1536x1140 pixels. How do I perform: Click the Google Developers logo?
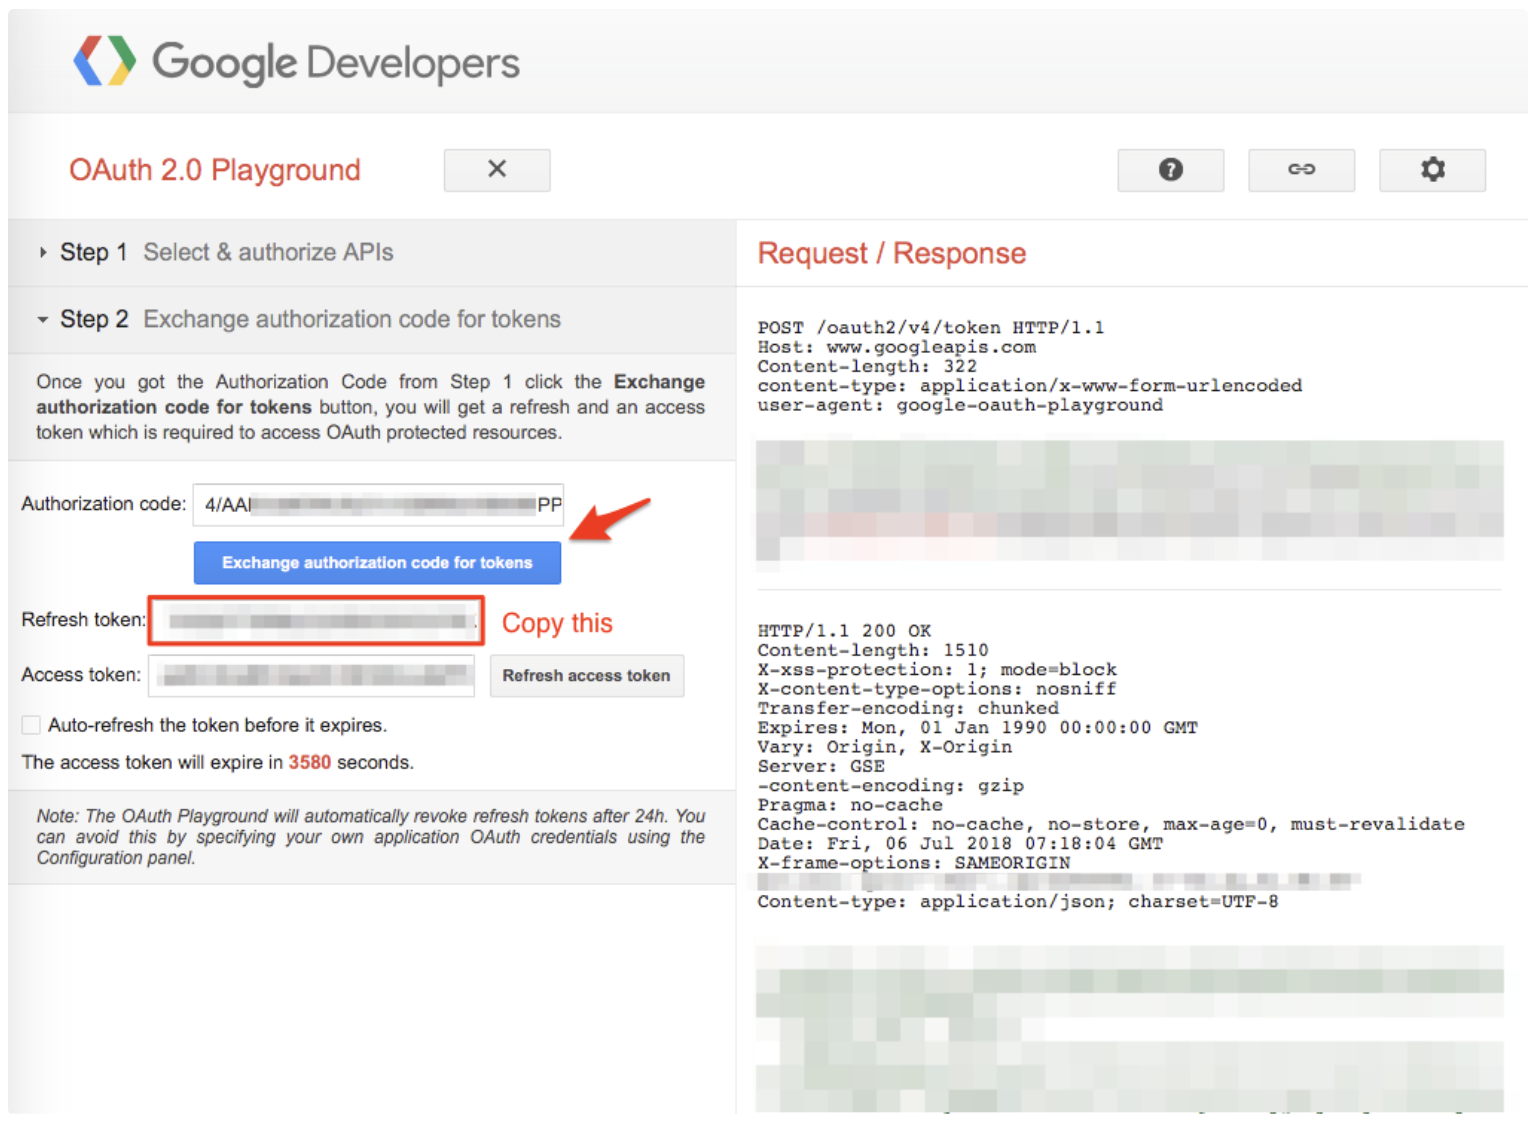click(105, 62)
